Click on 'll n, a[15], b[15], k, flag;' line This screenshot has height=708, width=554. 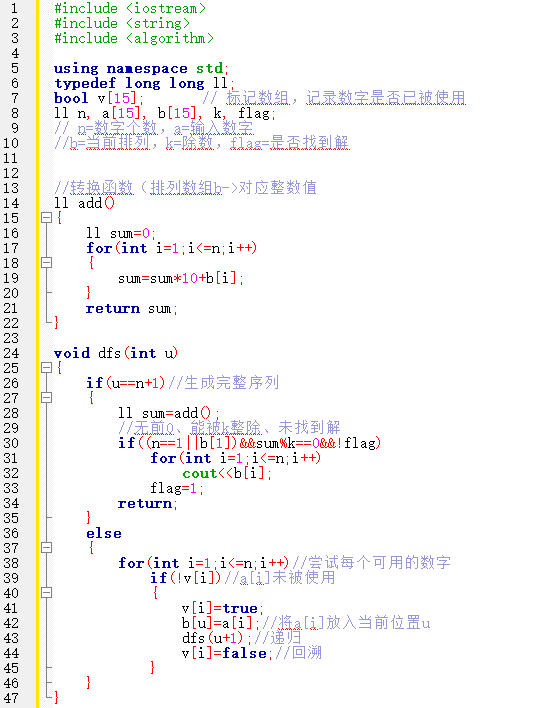165,113
